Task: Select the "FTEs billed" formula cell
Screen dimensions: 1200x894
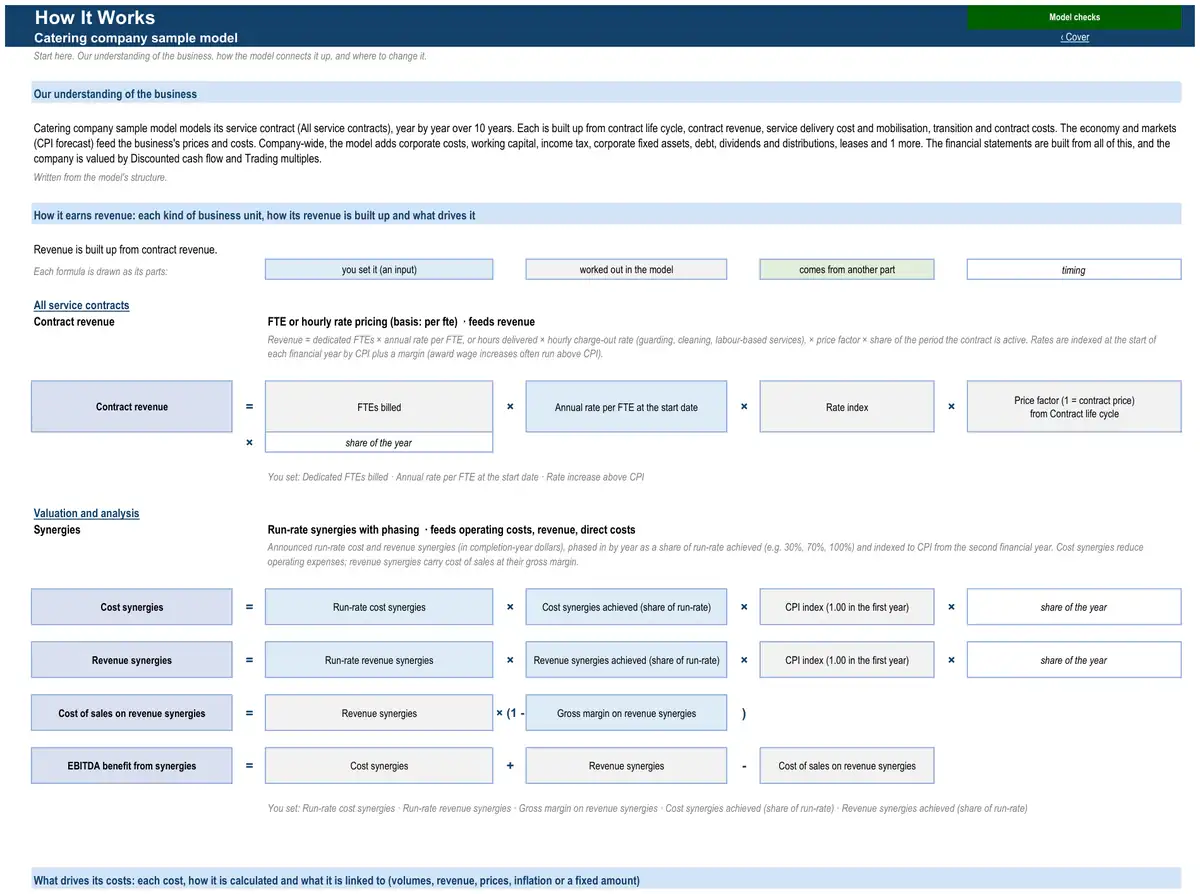Action: pos(379,407)
